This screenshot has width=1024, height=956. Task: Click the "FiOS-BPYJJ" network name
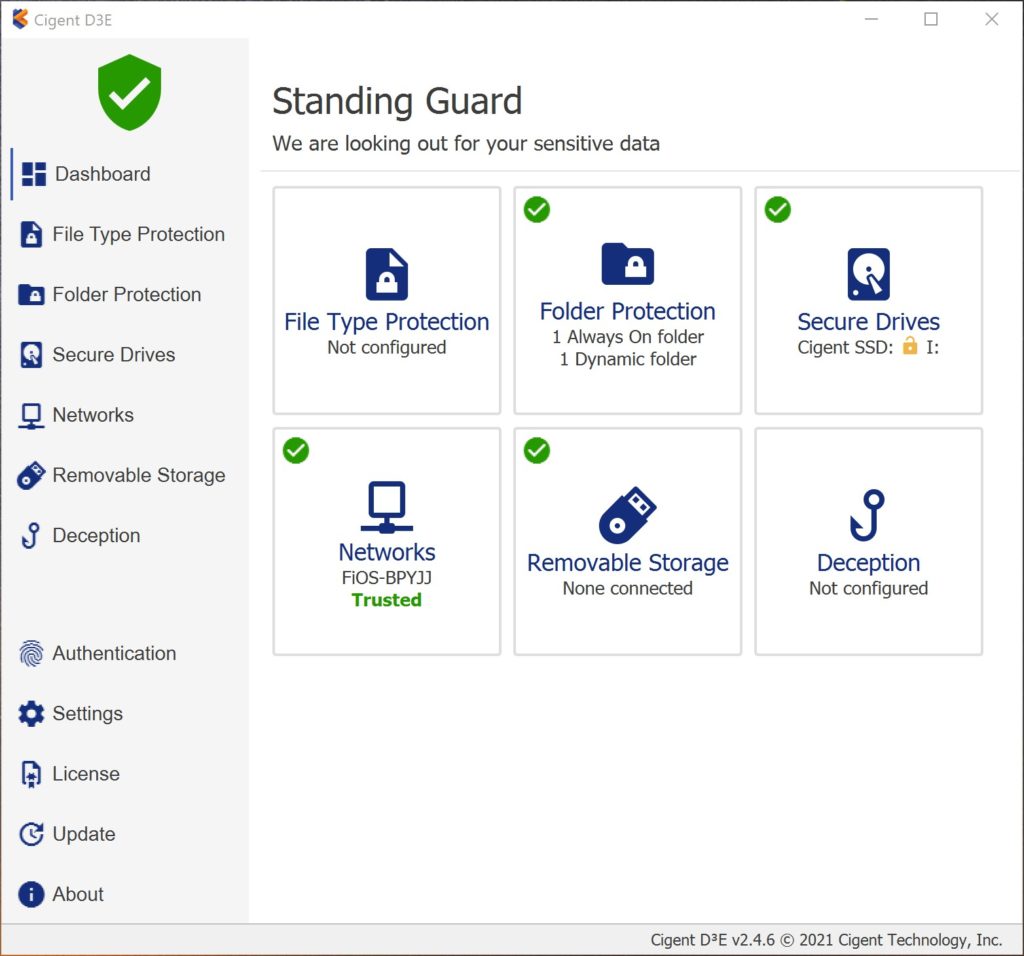coord(387,578)
